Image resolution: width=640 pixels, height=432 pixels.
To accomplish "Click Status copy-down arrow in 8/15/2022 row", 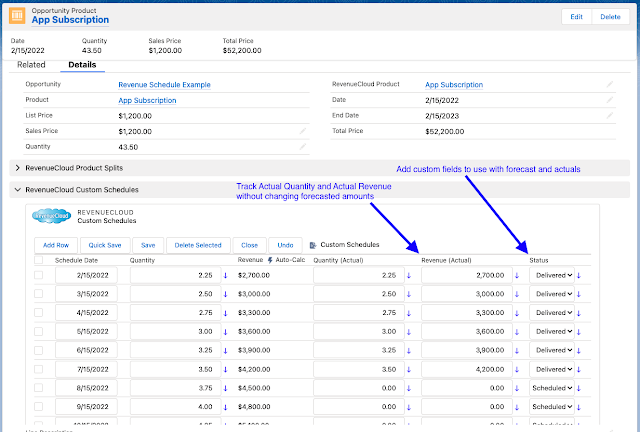I will click(579, 388).
